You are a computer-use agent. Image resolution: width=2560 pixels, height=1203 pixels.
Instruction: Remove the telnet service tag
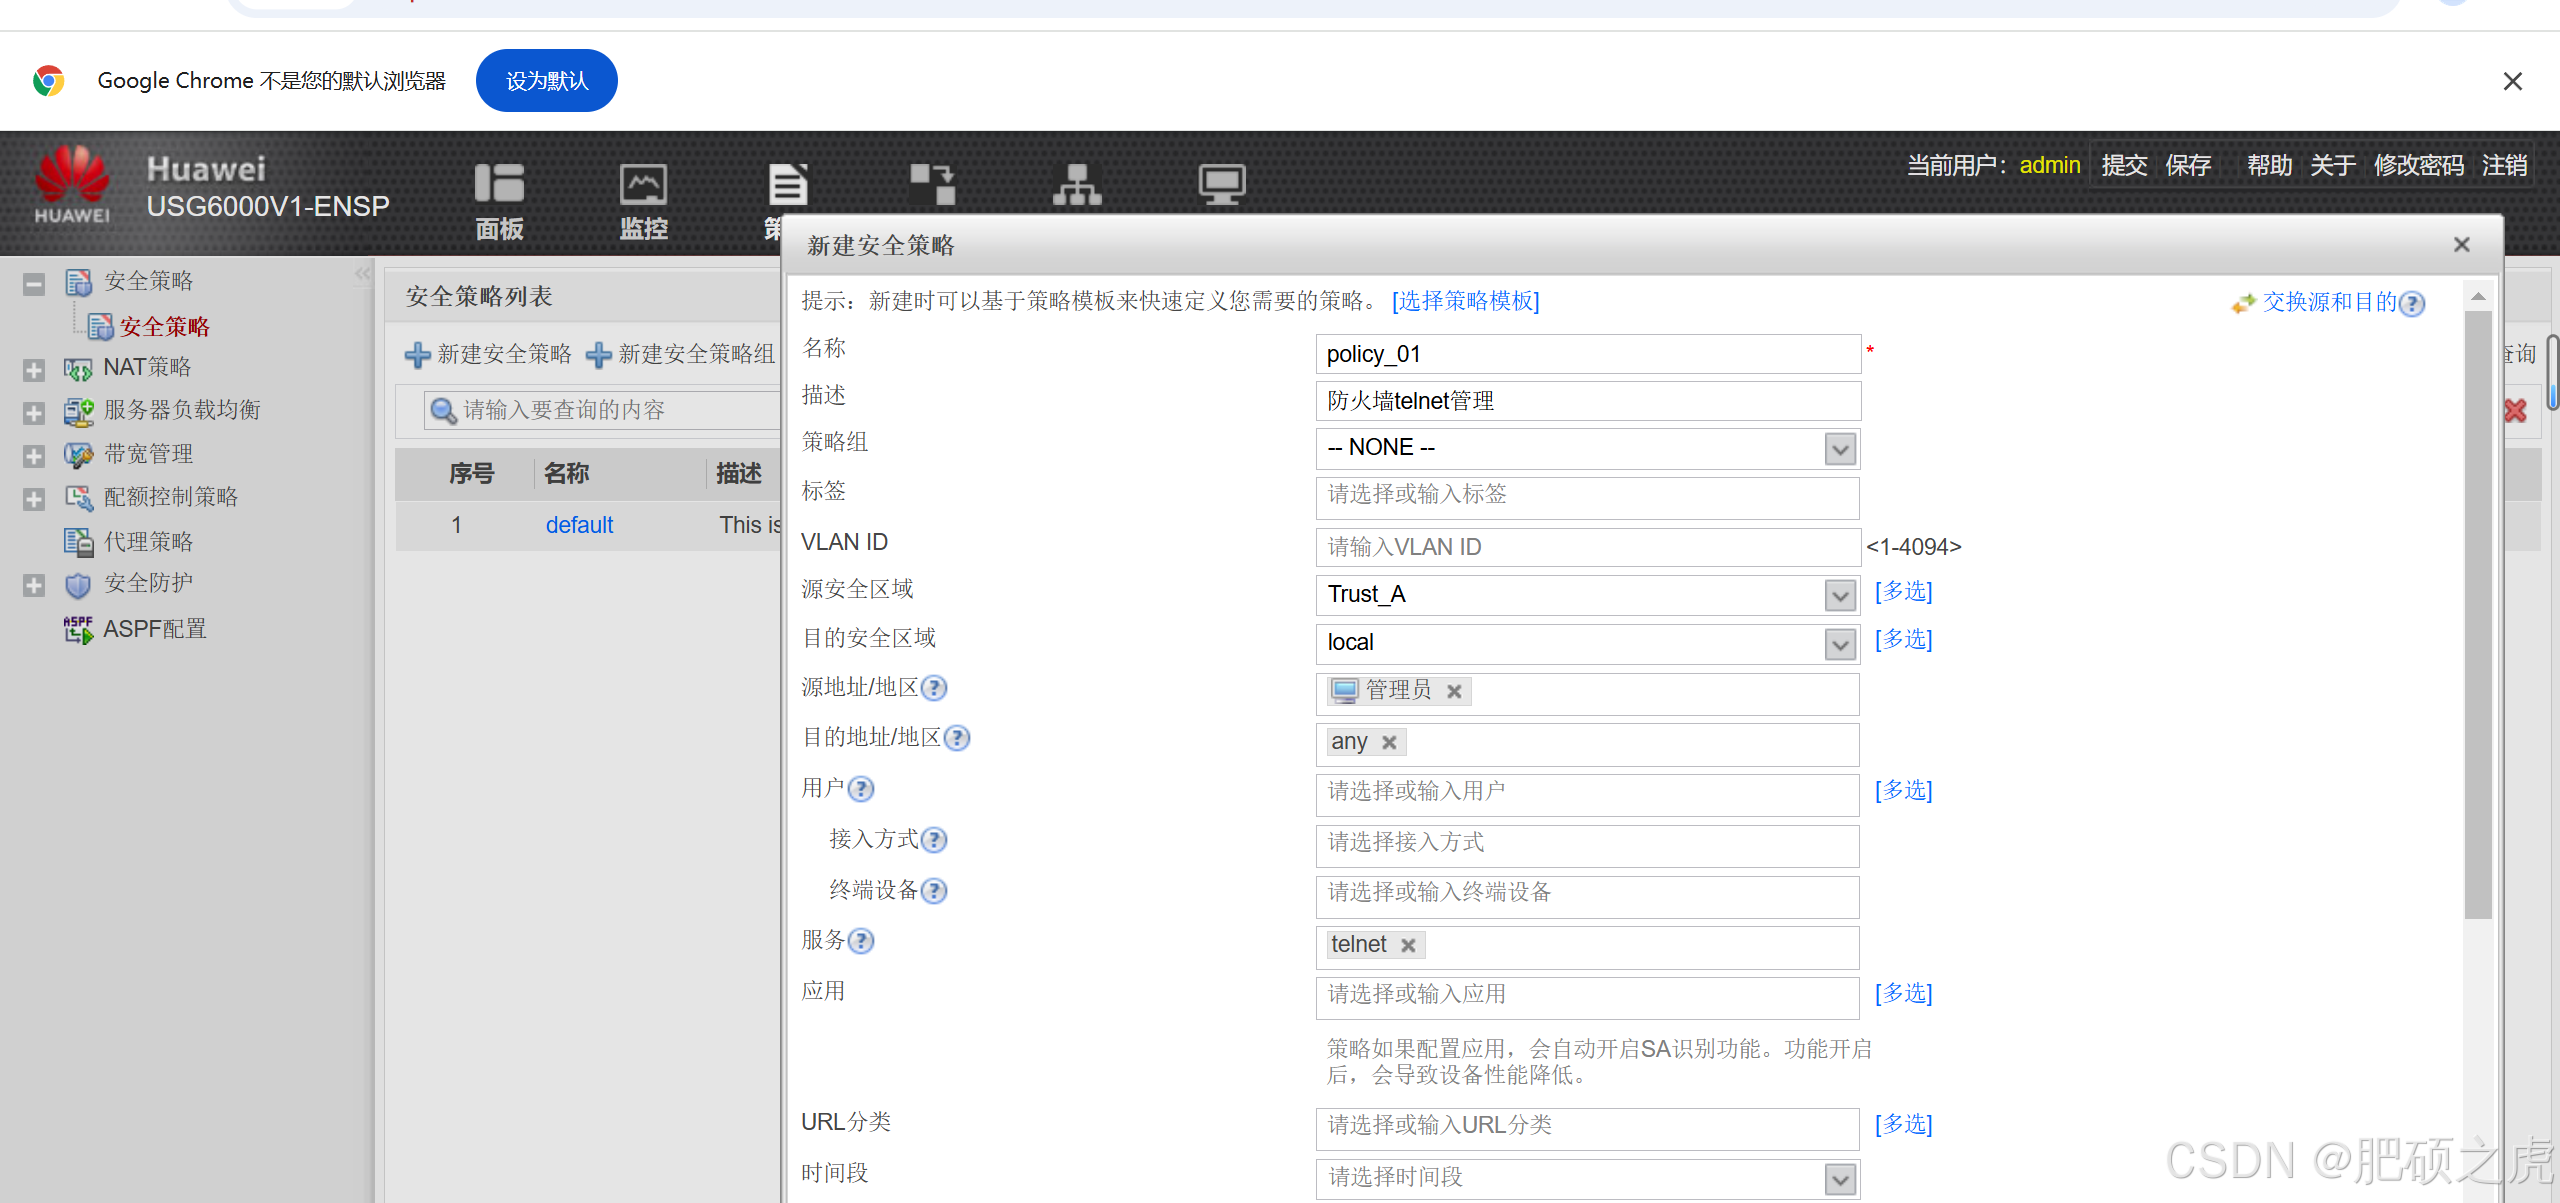[x=1408, y=945]
